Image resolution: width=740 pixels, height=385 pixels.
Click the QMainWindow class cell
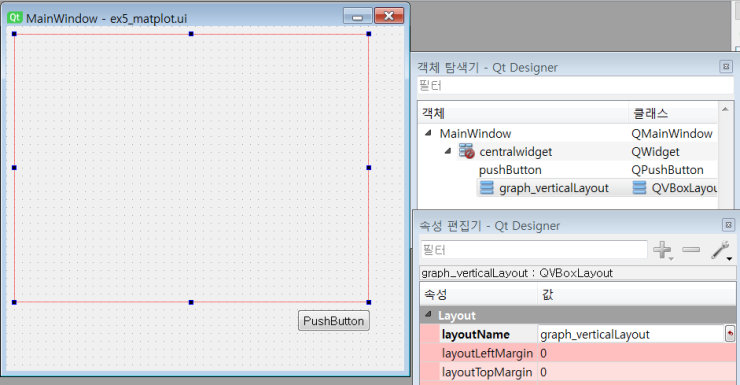click(x=672, y=134)
